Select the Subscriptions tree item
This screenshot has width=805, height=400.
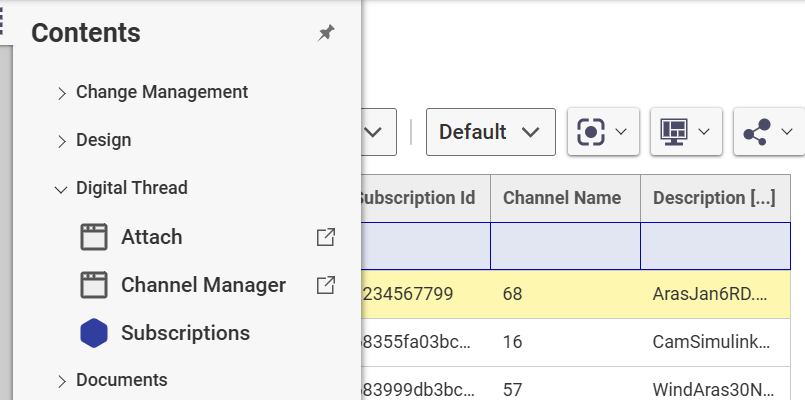pos(185,333)
